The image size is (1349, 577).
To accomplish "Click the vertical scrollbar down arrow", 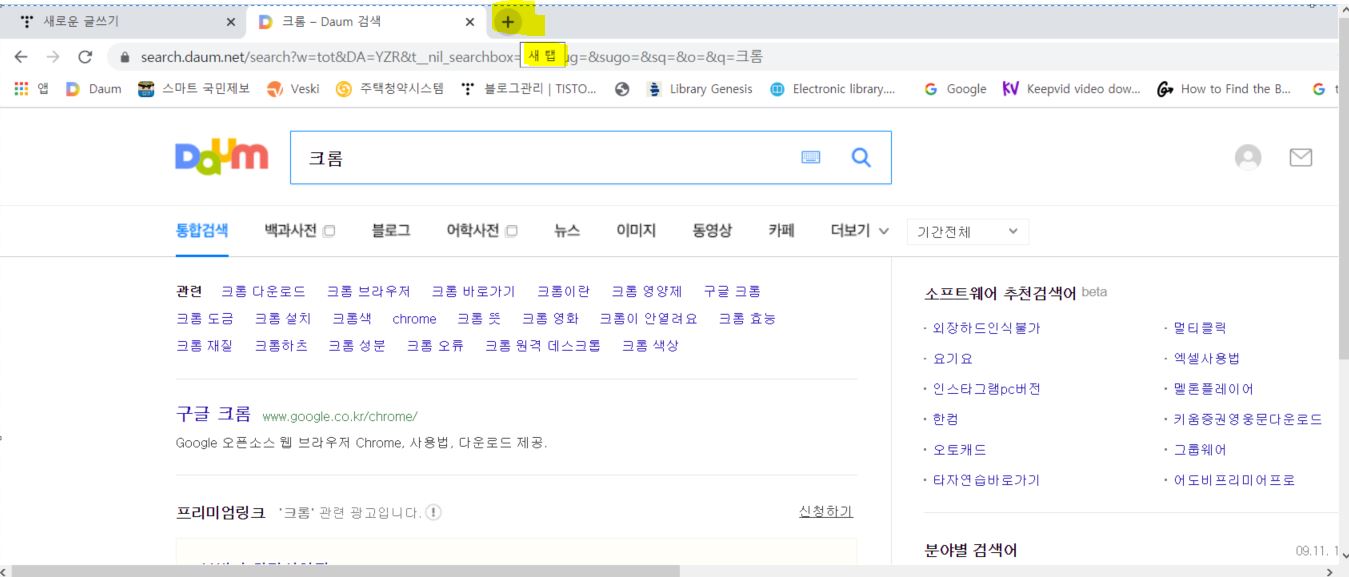I will click(1343, 555).
